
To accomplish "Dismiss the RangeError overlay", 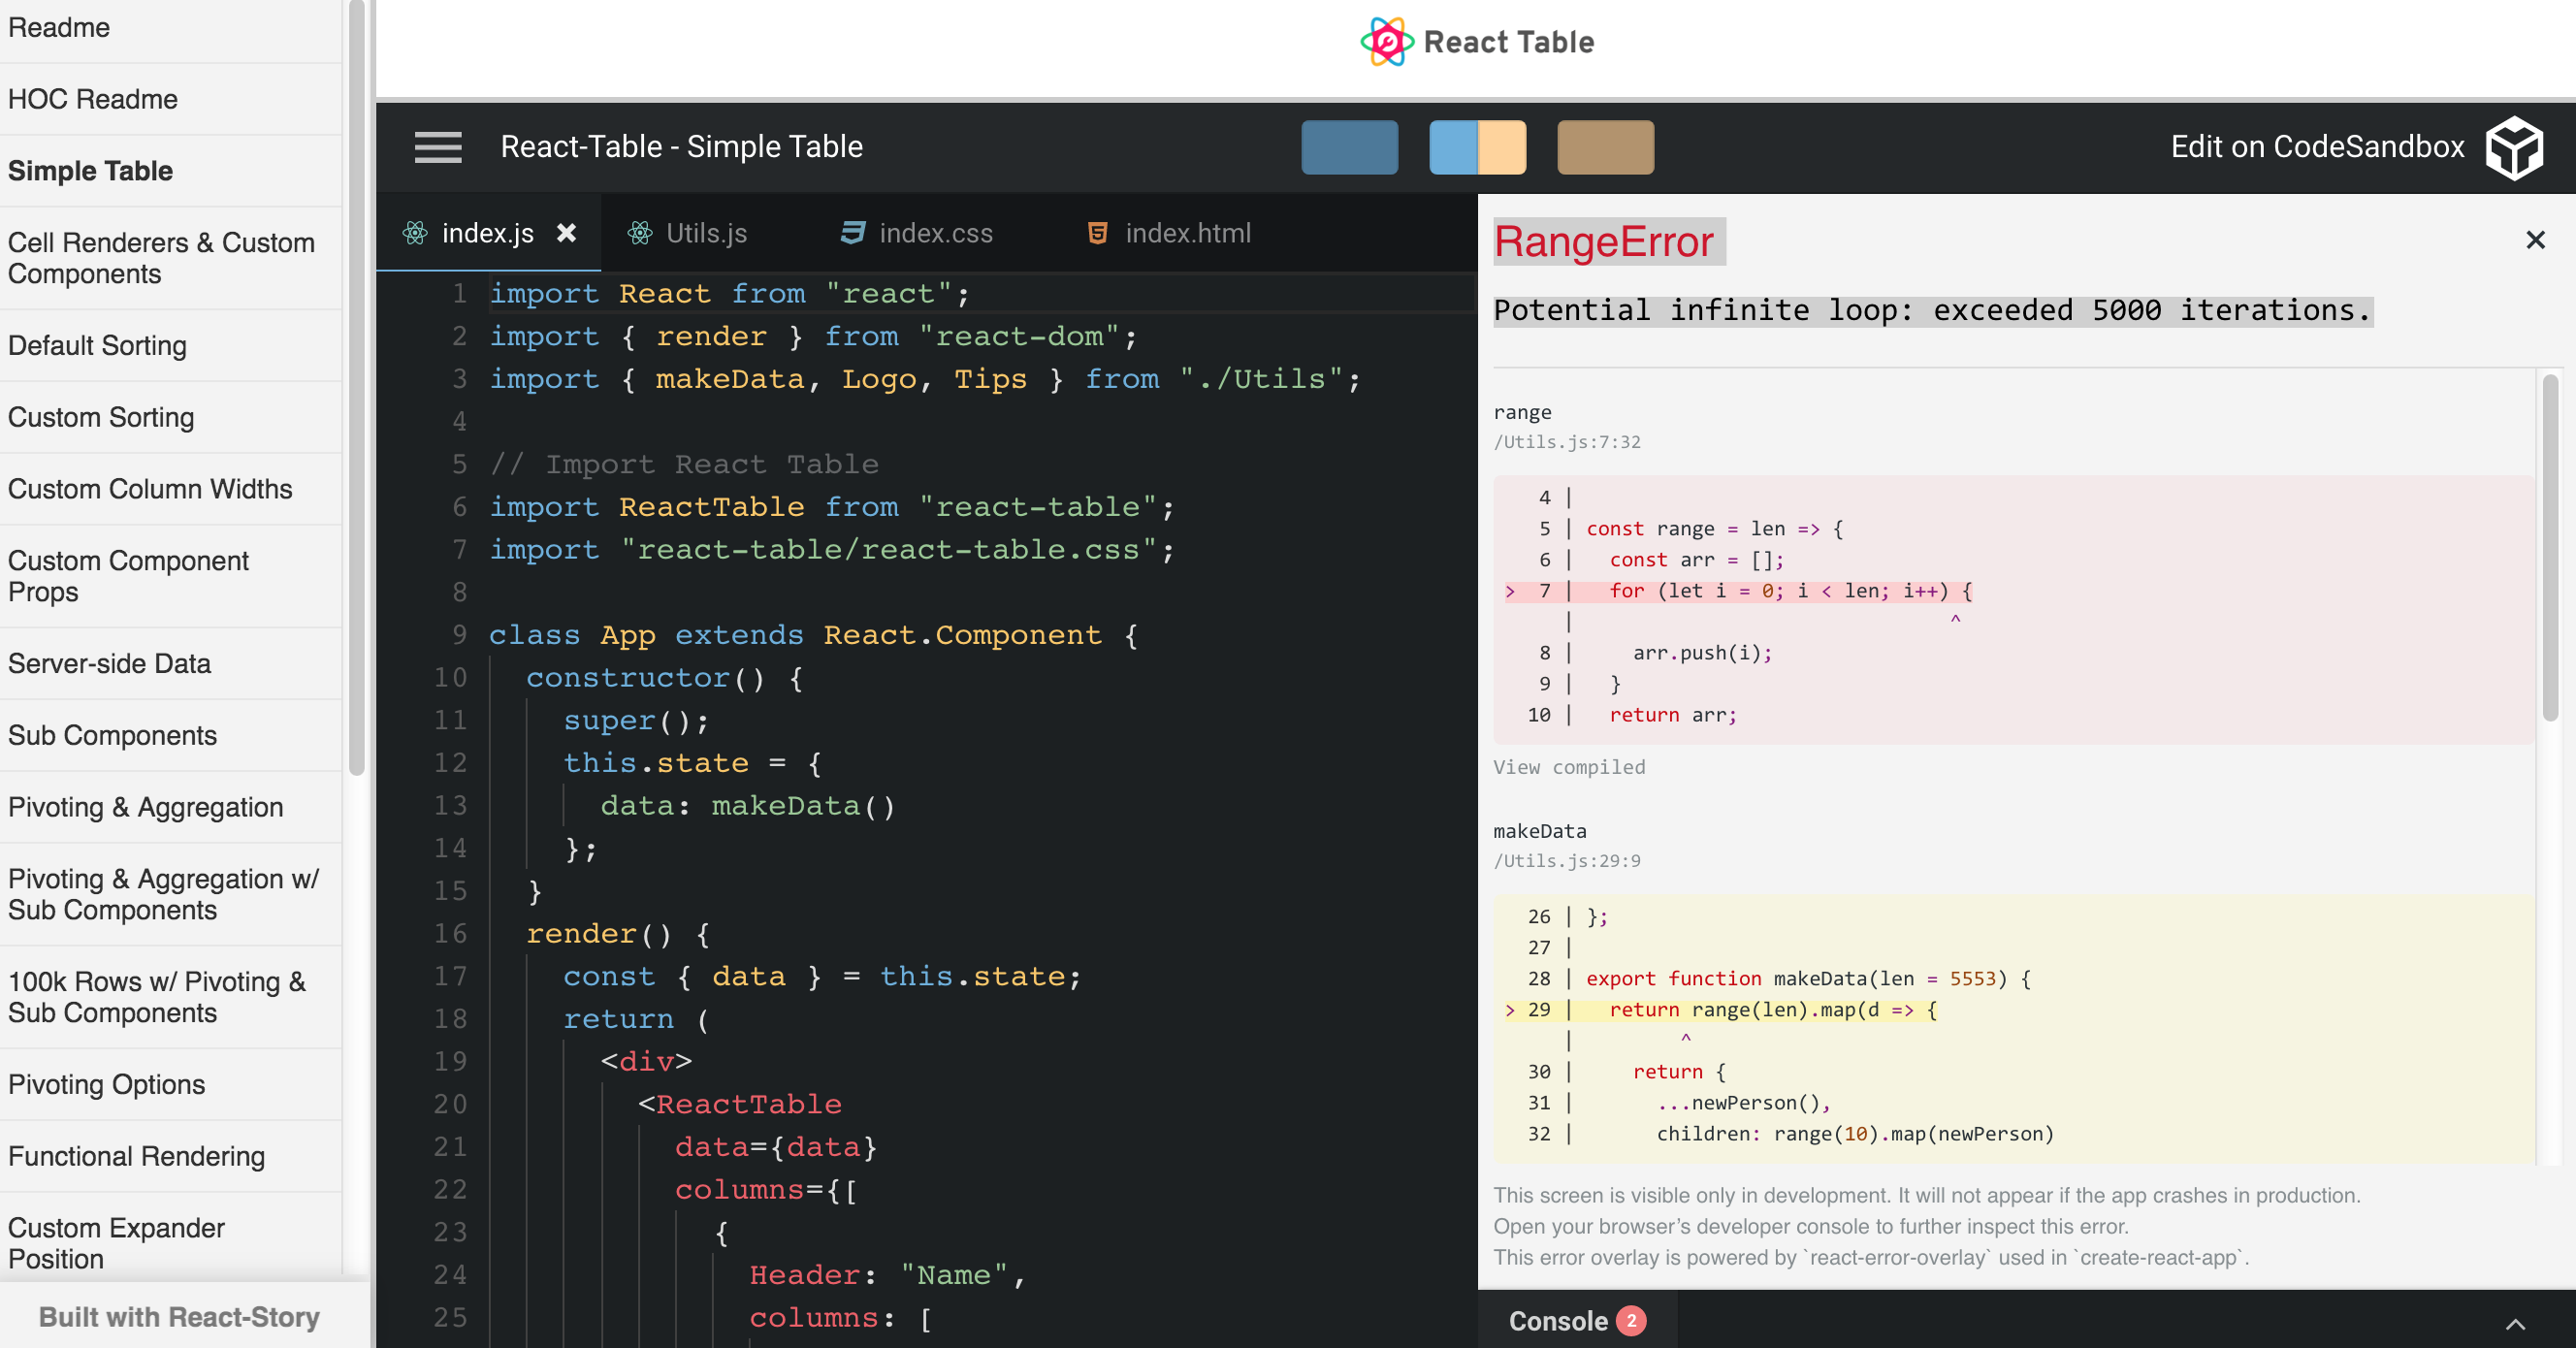I will 2536,240.
